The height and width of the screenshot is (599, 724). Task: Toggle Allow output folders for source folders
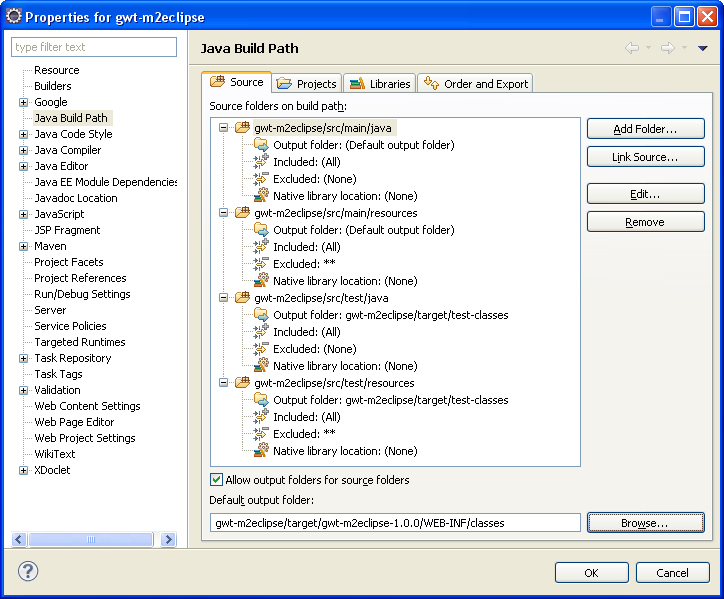click(216, 479)
